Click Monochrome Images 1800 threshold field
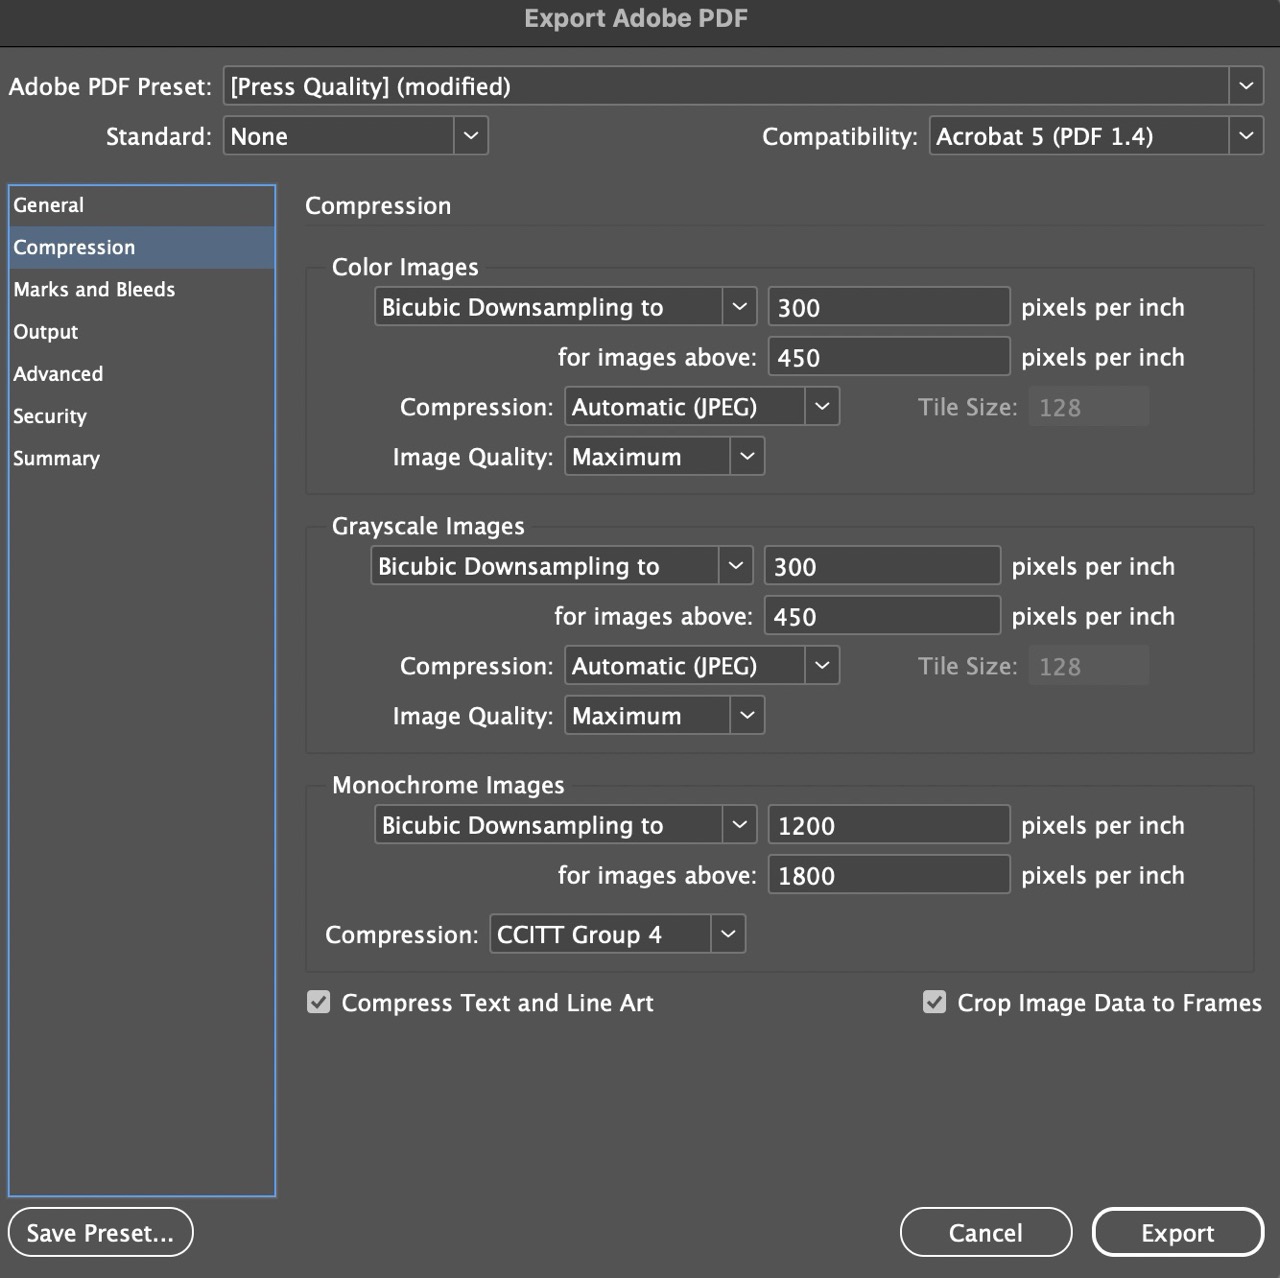The image size is (1280, 1278). [x=889, y=875]
